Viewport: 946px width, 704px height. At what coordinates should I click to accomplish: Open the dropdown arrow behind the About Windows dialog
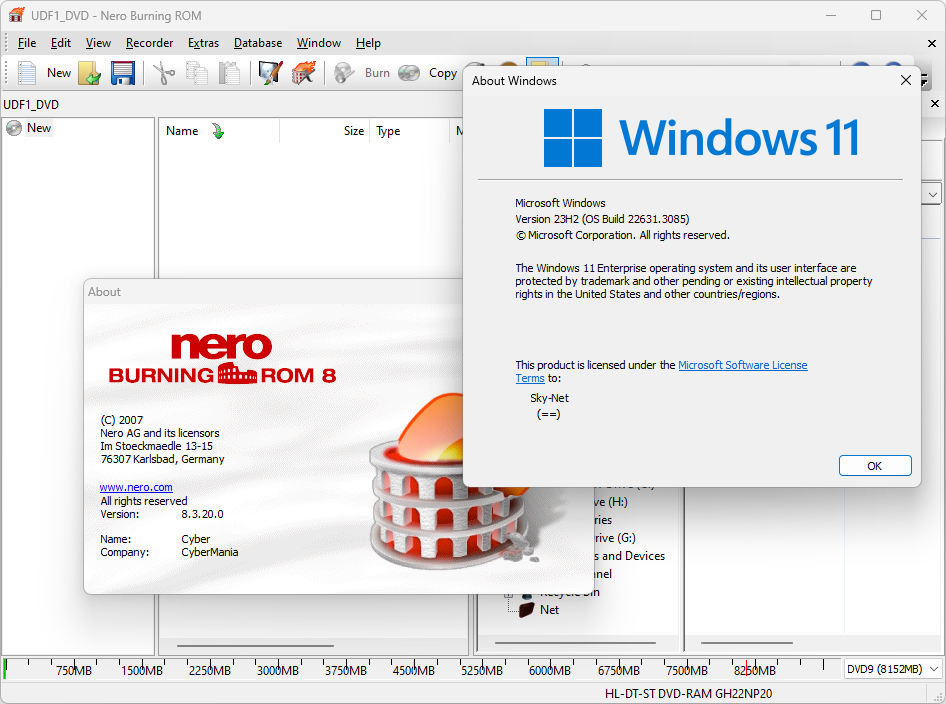(x=933, y=195)
